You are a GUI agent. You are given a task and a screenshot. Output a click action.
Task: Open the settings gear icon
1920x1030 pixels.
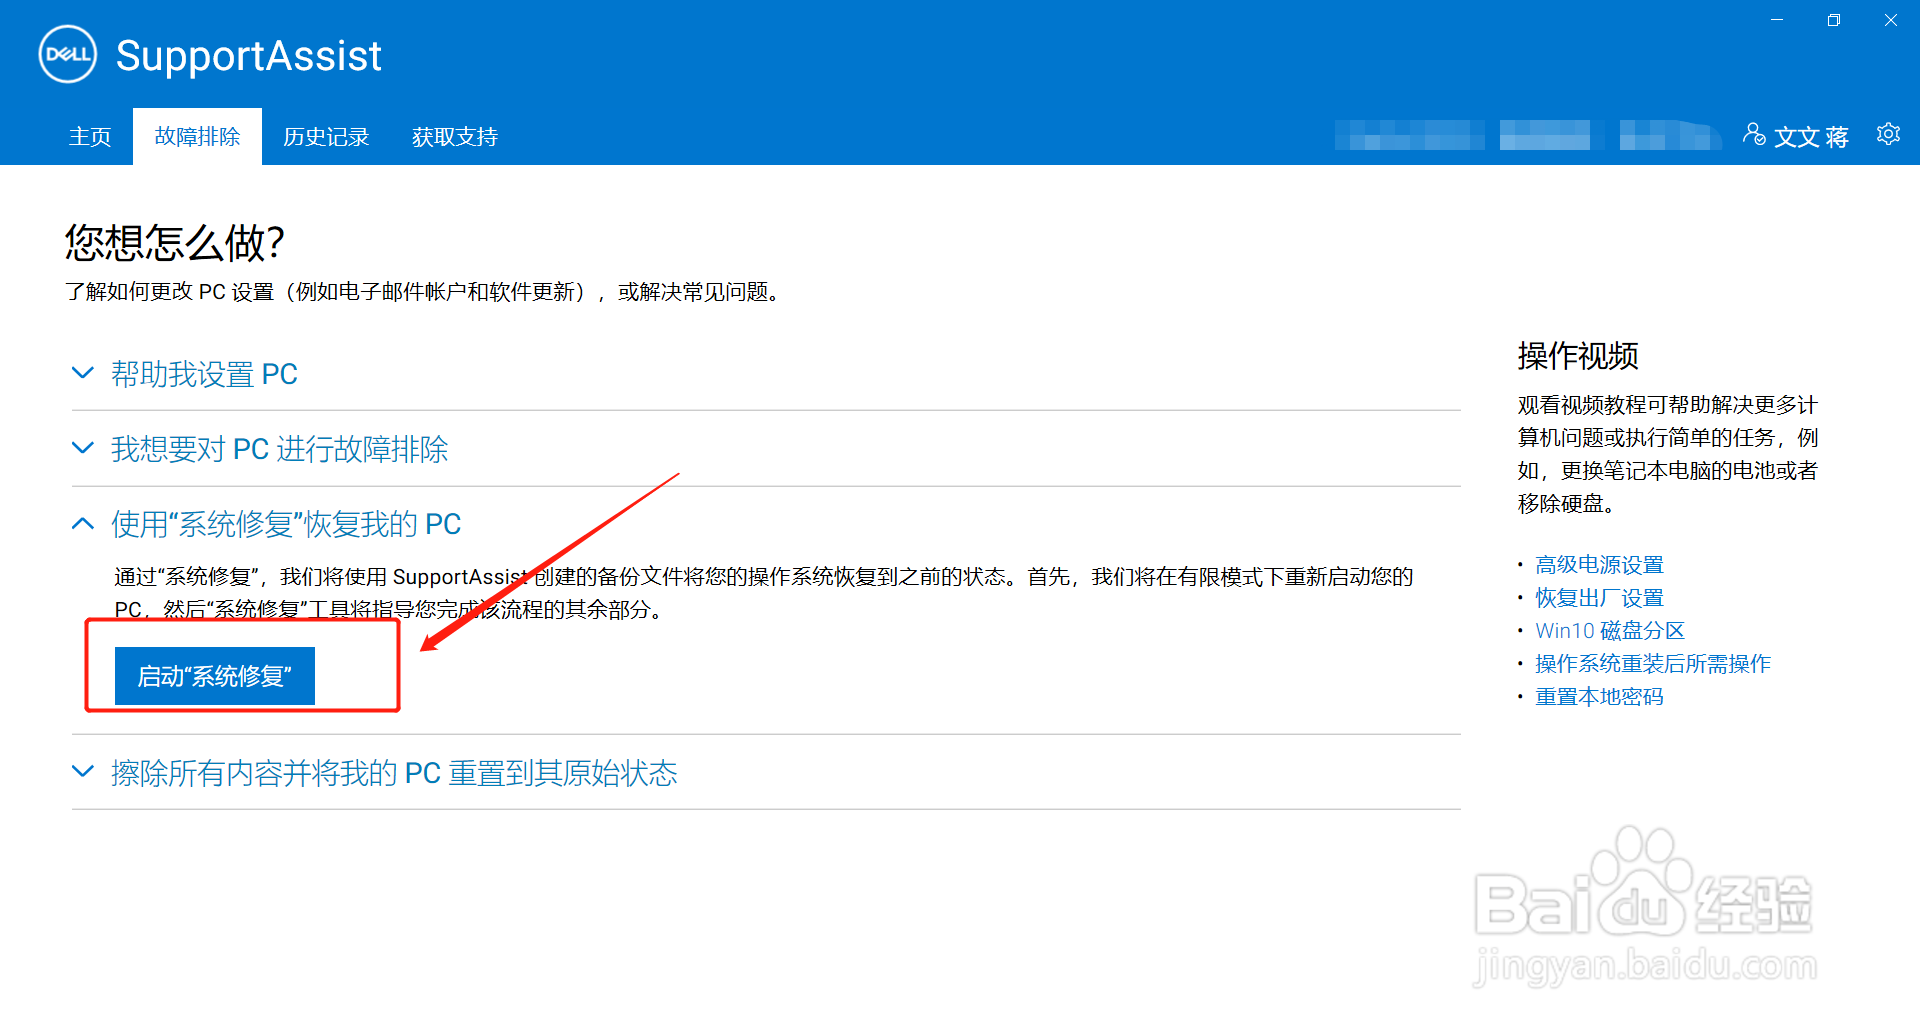[1888, 134]
